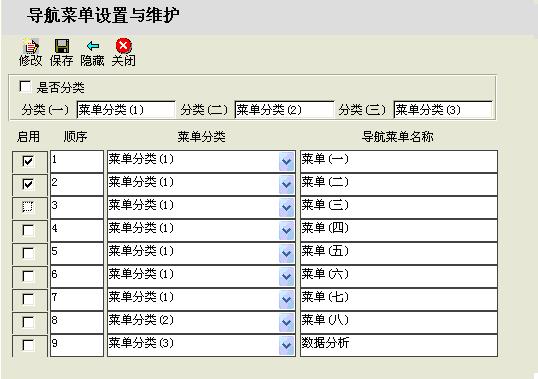
Task: Expand the 菜单分类(2) dropdown in row 8
Action: (286, 322)
